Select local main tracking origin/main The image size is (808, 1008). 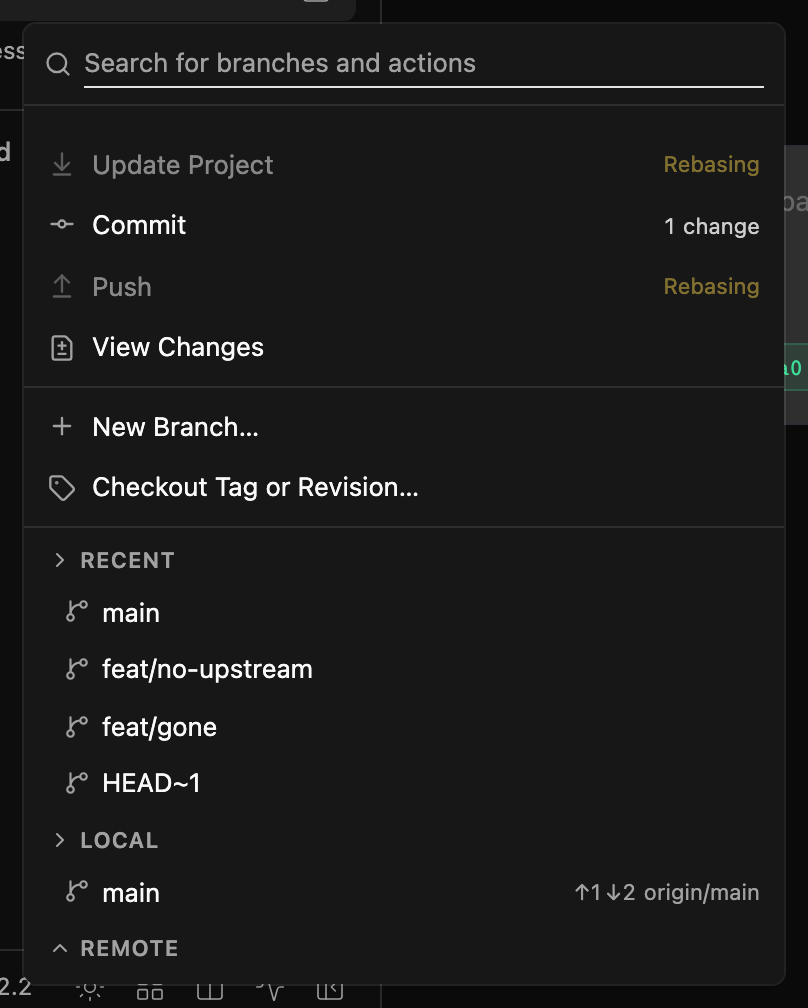coord(404,893)
